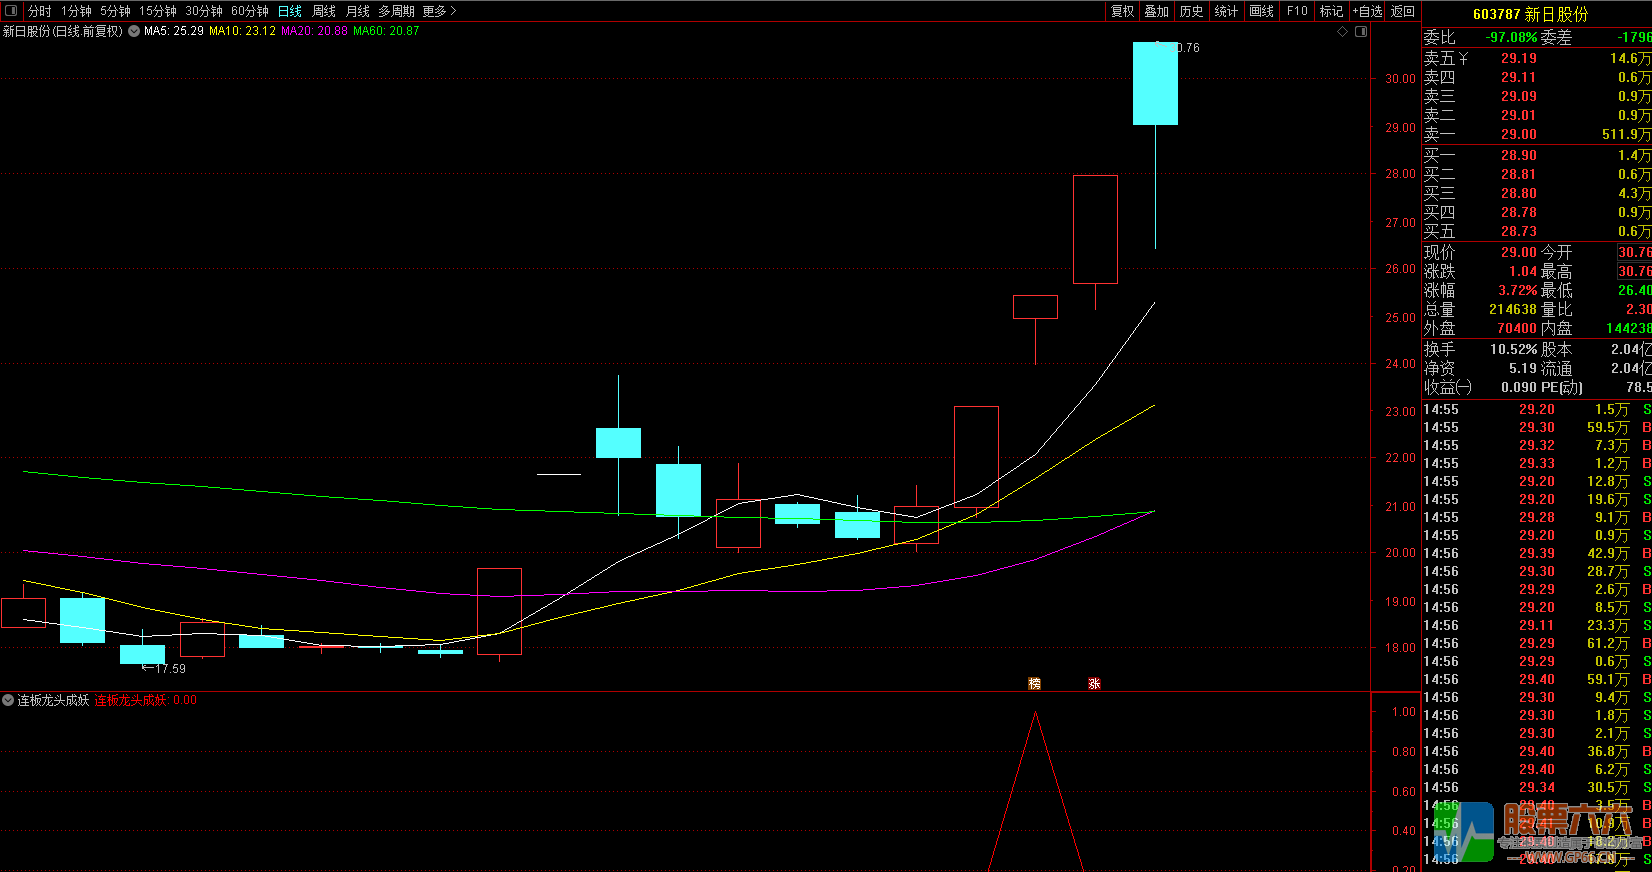Viewport: 1652px width, 872px height.
Task: Click the panel layout icon at top-left
Action: tap(11, 11)
